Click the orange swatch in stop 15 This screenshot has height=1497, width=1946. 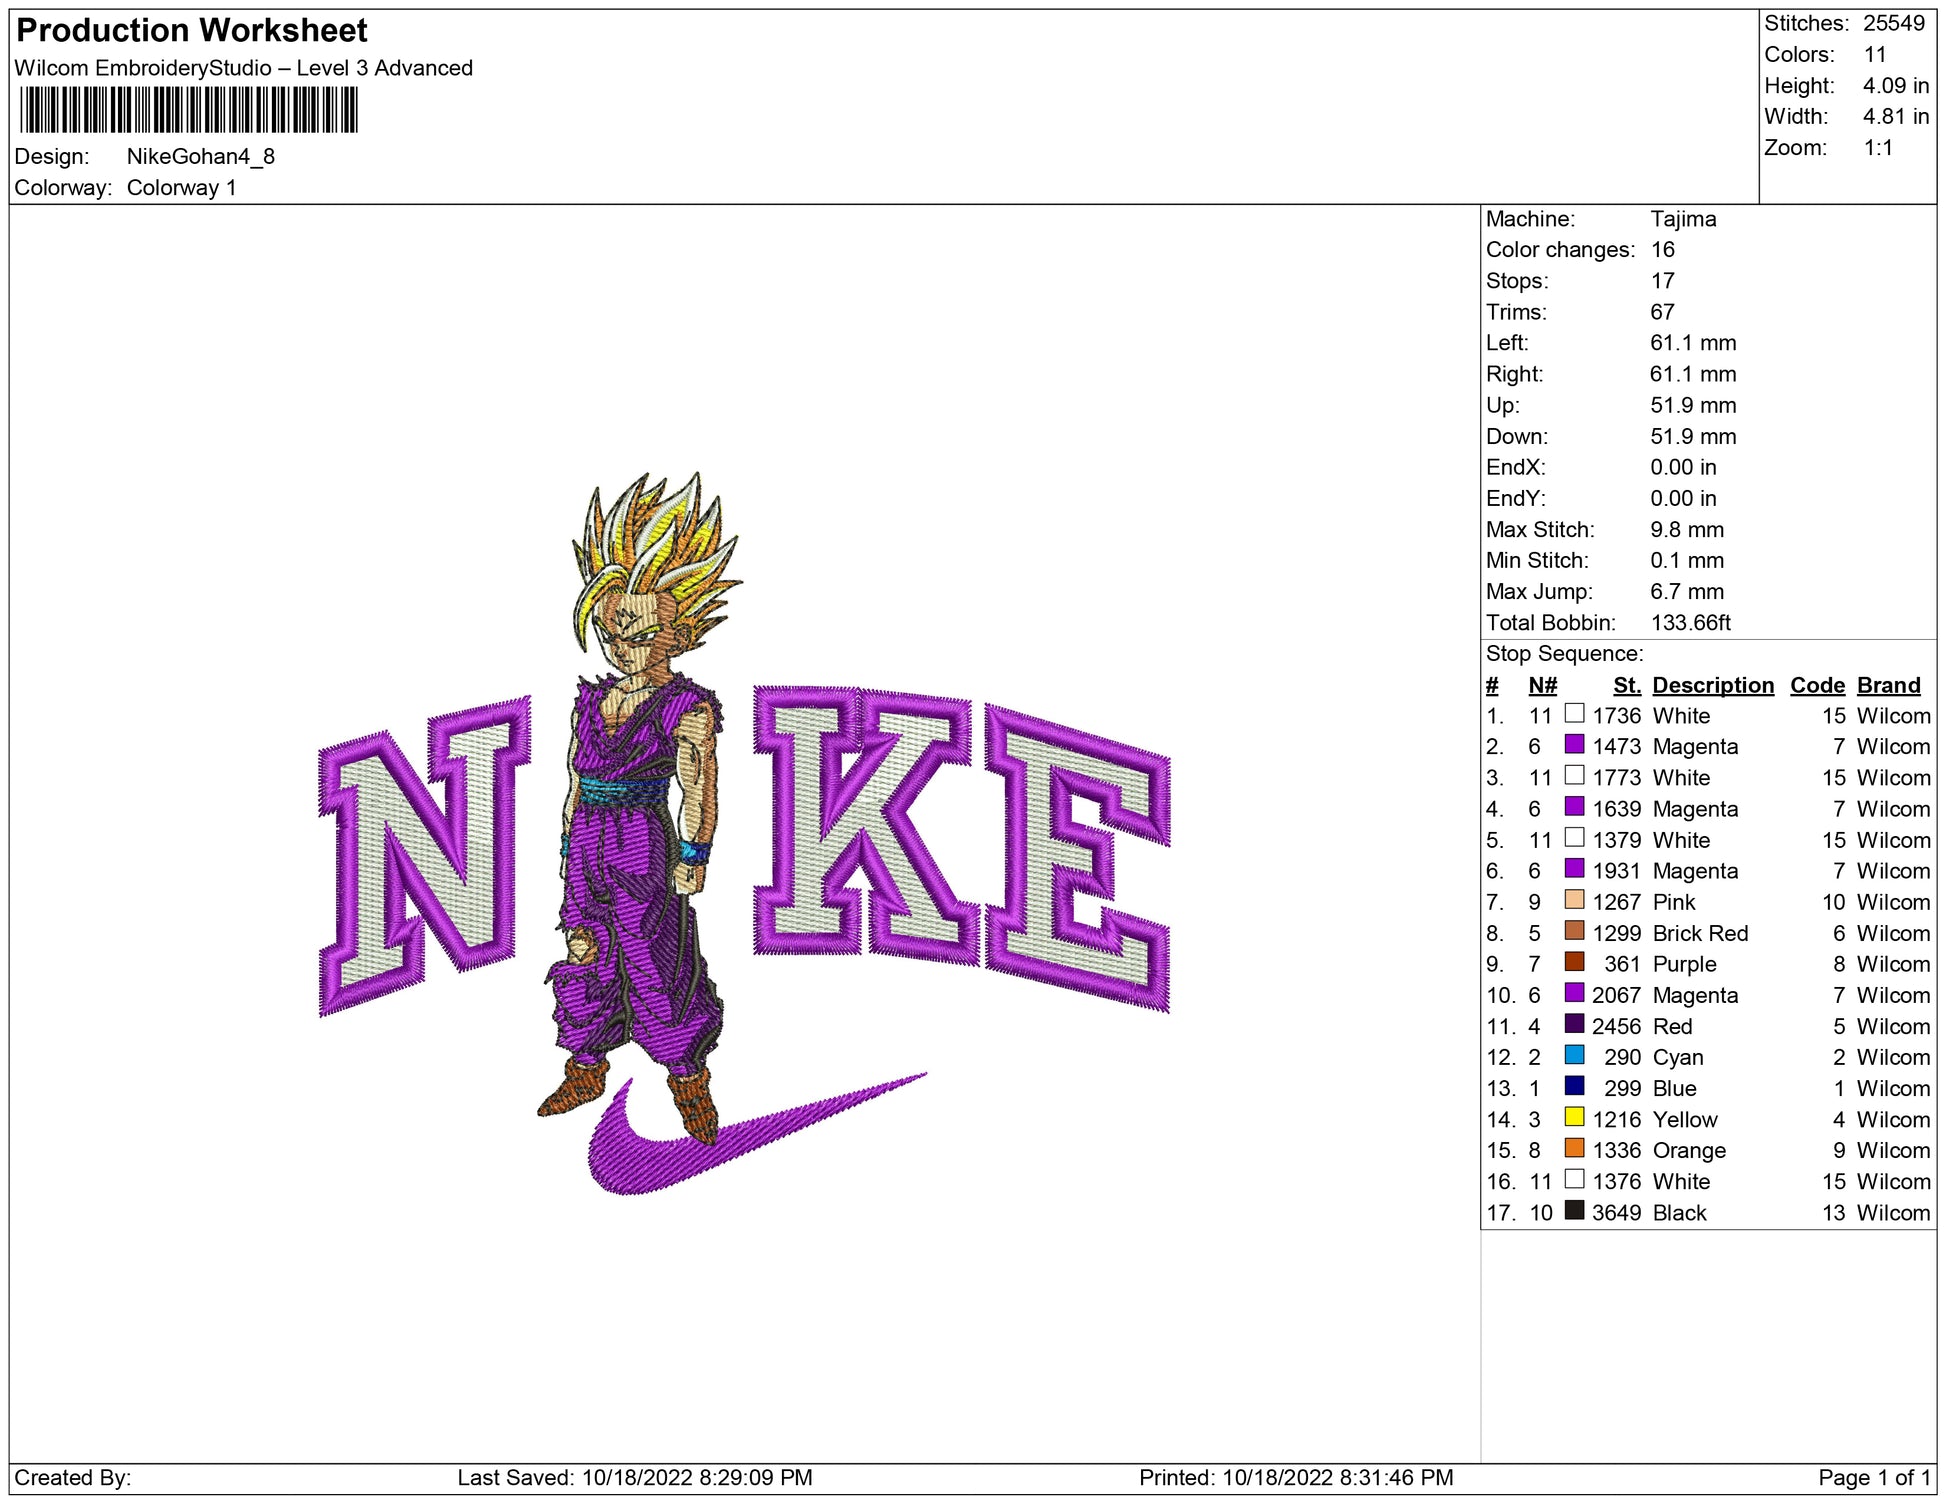pyautogui.click(x=1574, y=1148)
